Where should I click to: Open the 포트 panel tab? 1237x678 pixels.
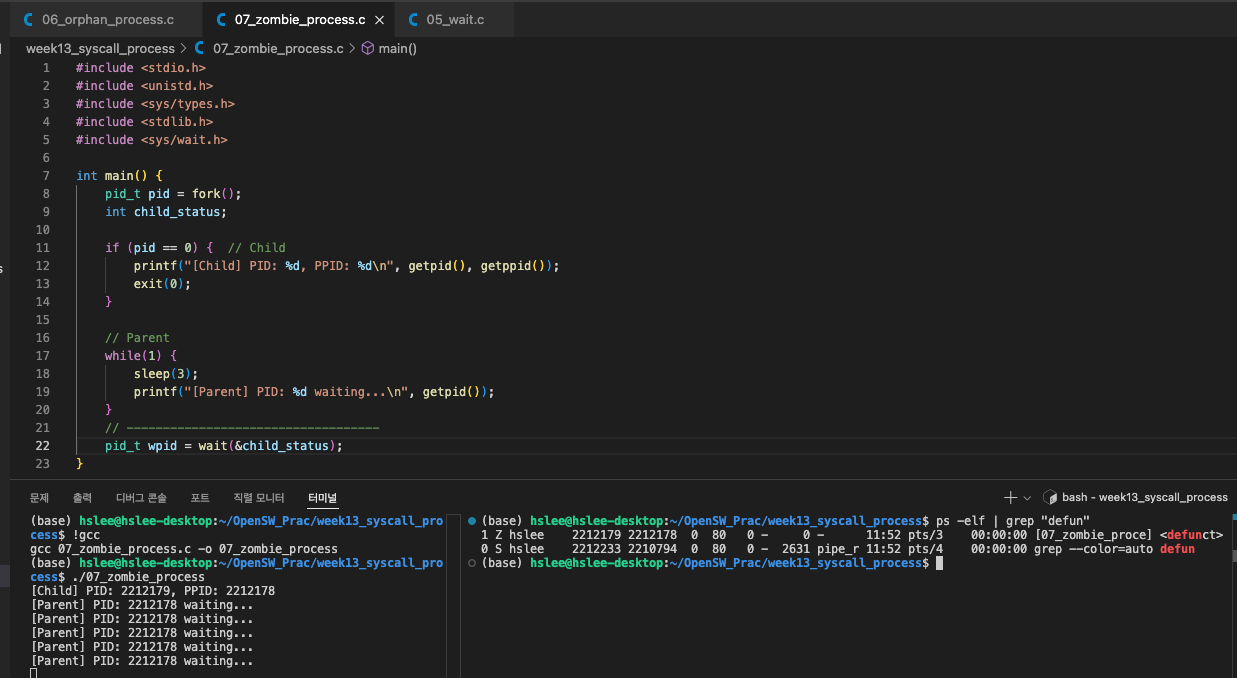(x=200, y=497)
